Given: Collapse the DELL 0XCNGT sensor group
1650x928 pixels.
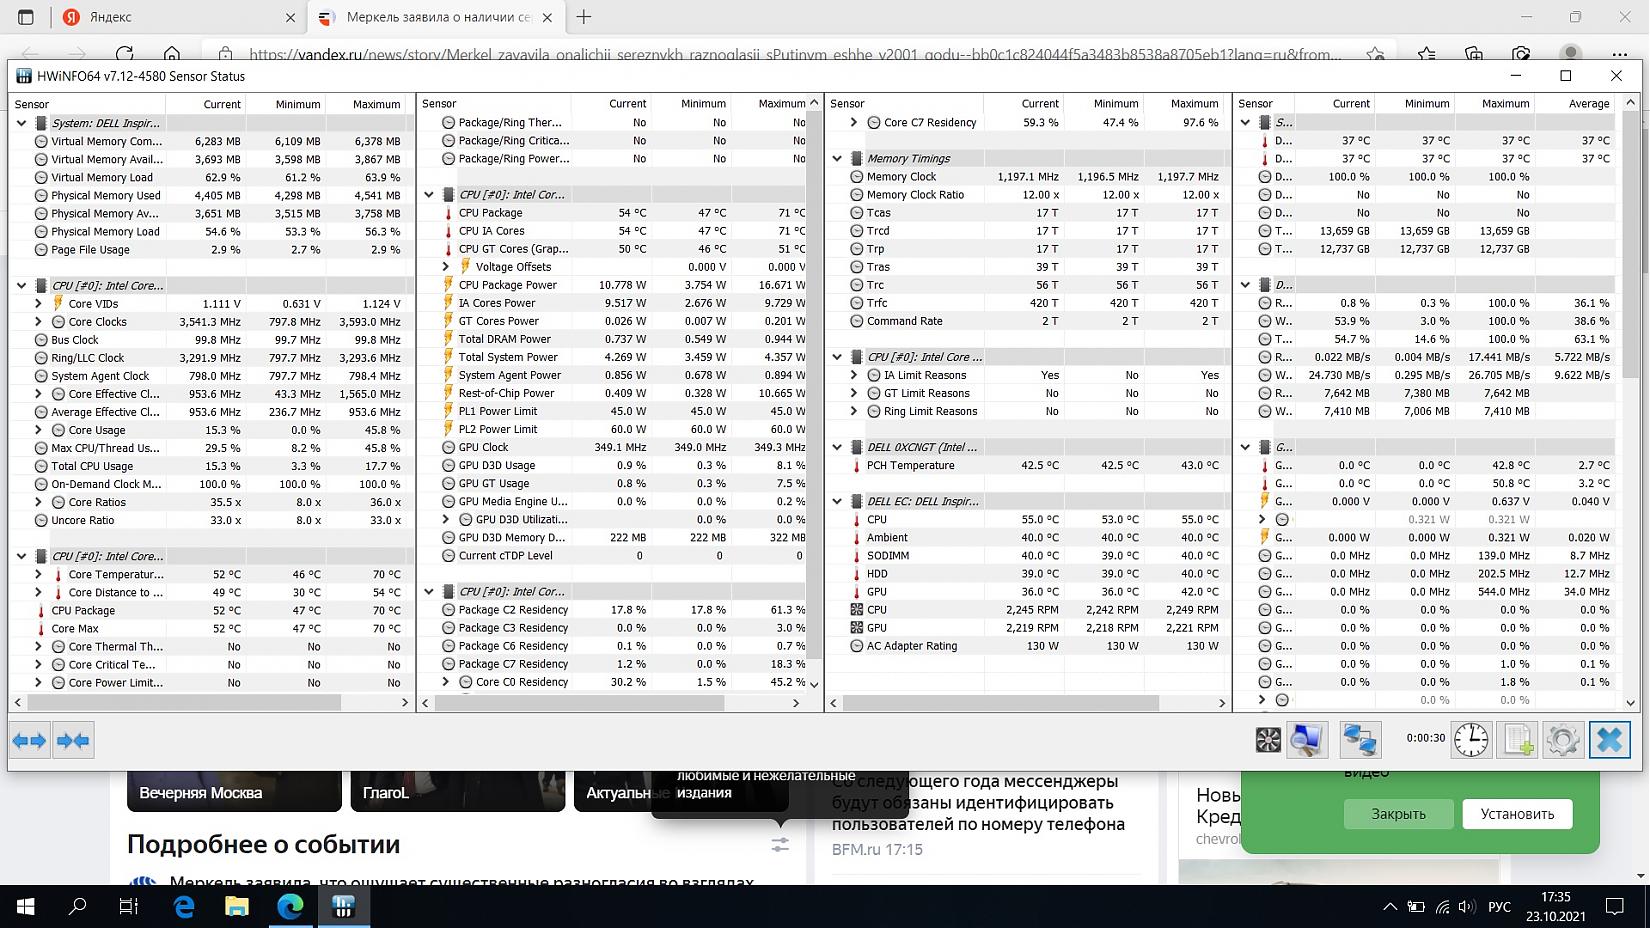Looking at the screenshot, I should pos(838,447).
